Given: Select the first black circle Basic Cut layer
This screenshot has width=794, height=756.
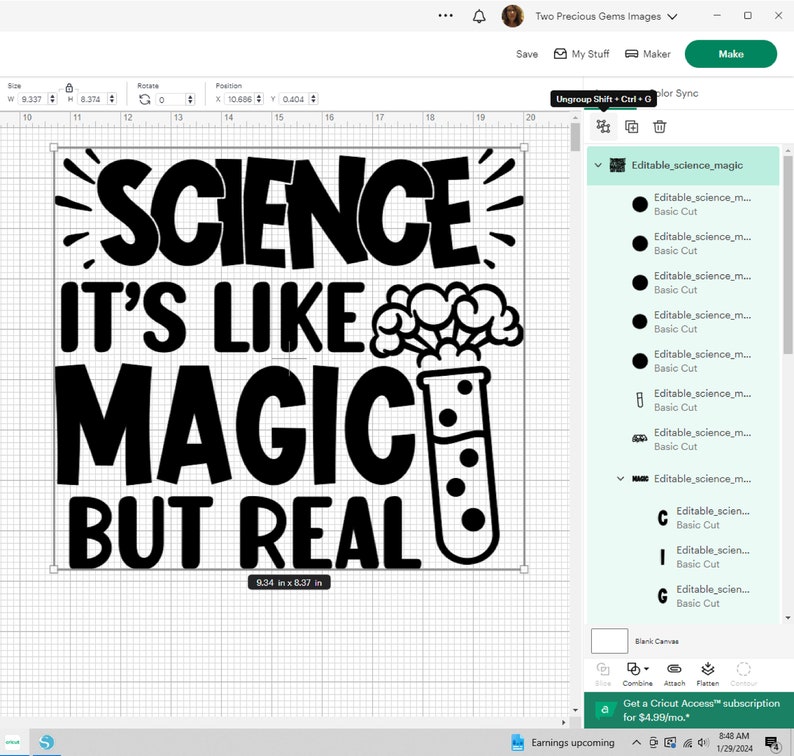Looking at the screenshot, I should click(x=683, y=204).
